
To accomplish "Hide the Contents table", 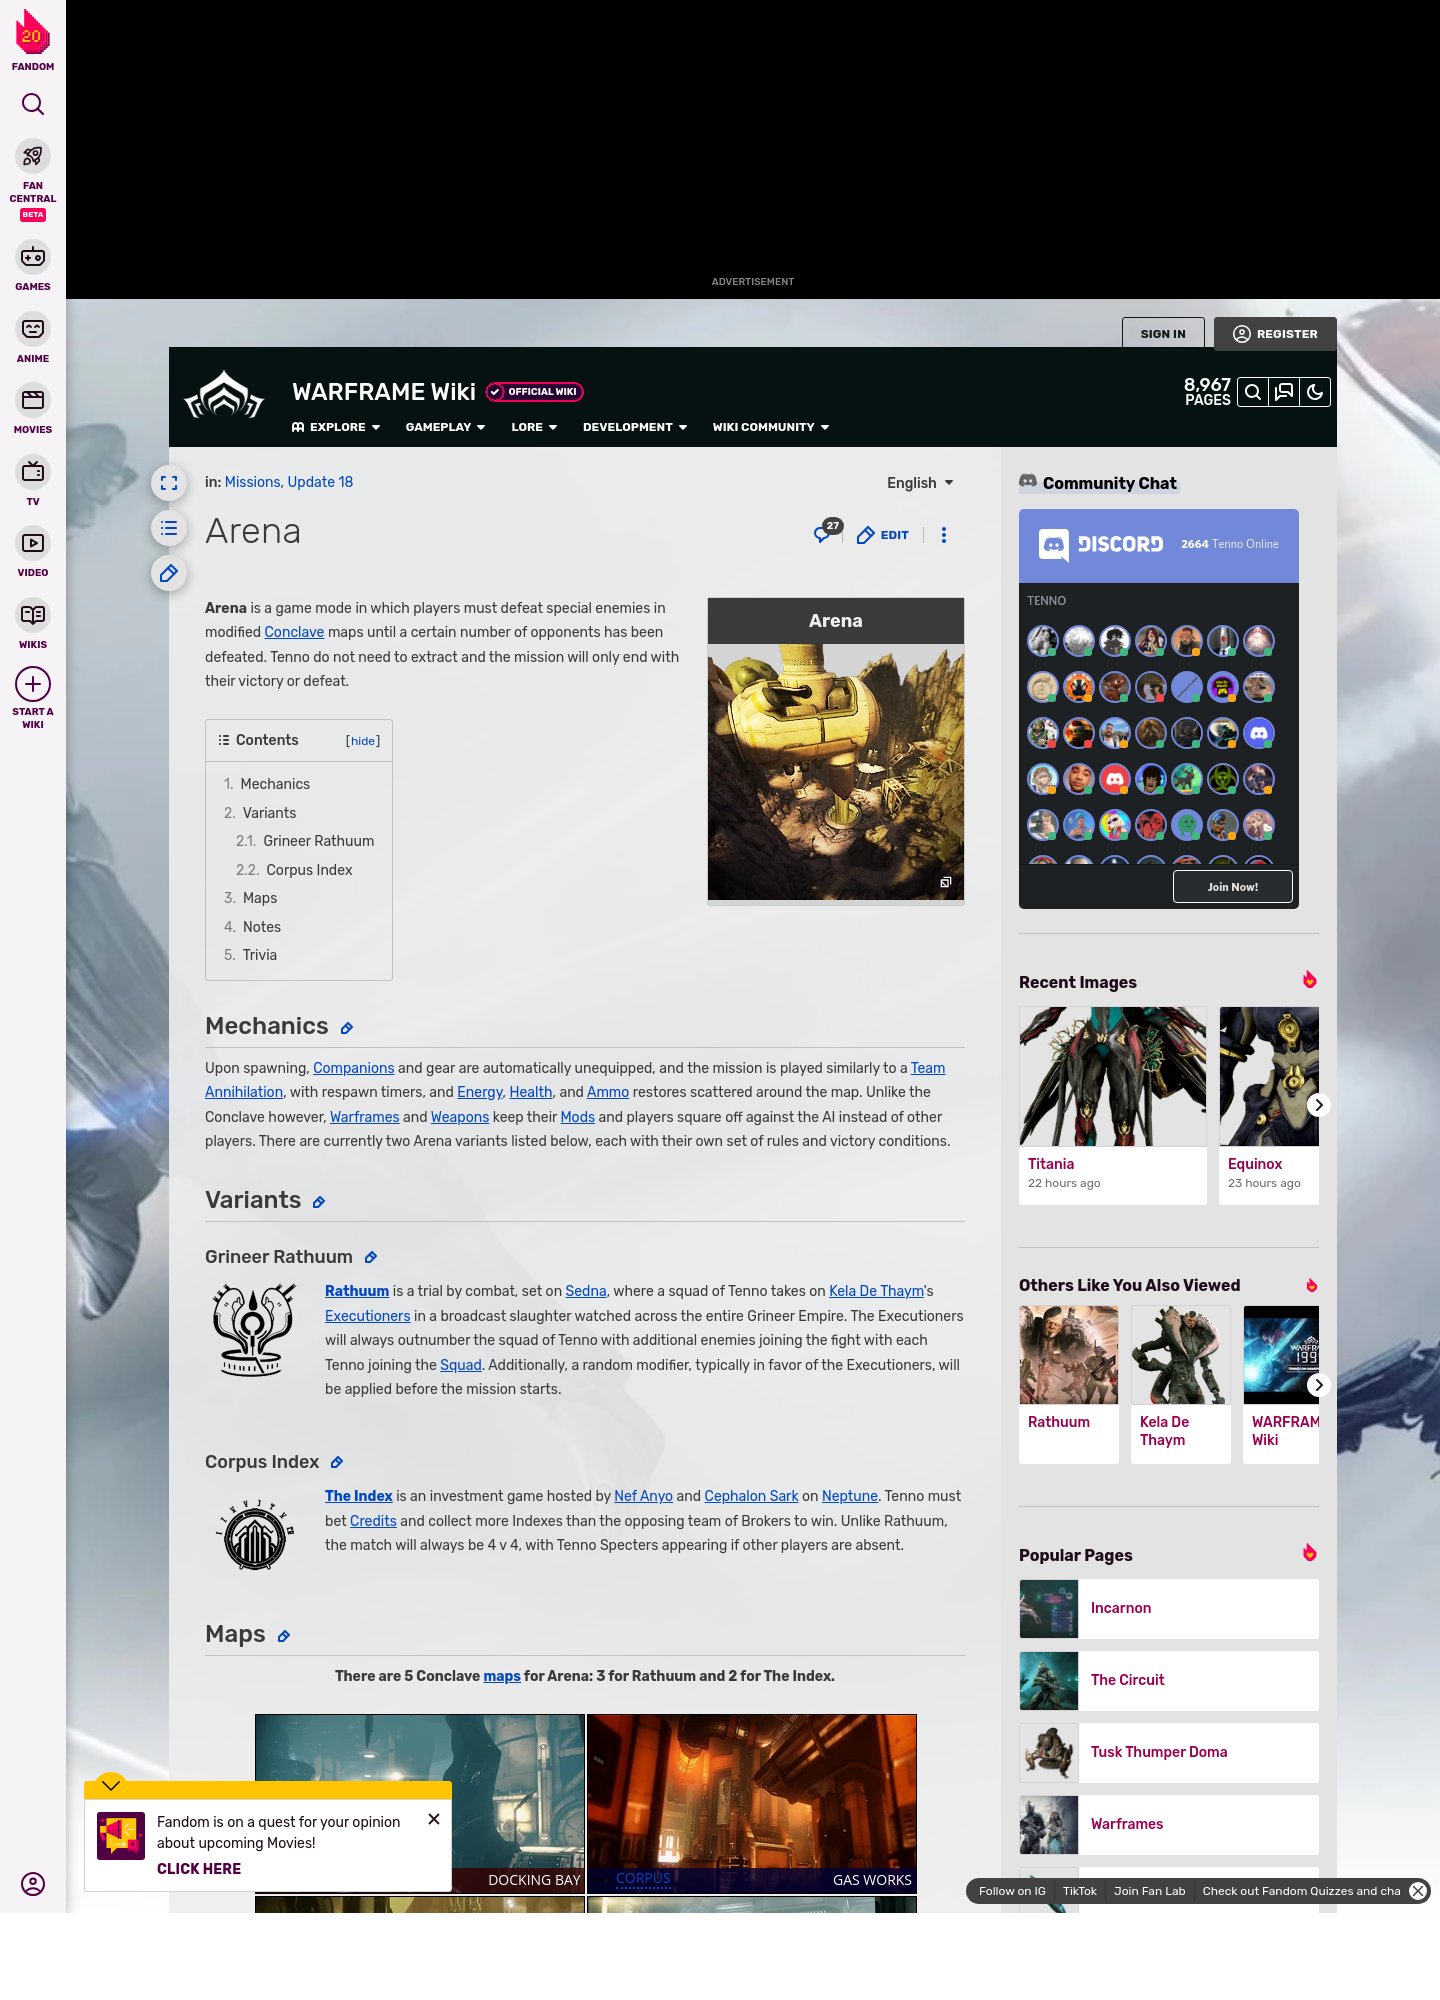I will (363, 741).
